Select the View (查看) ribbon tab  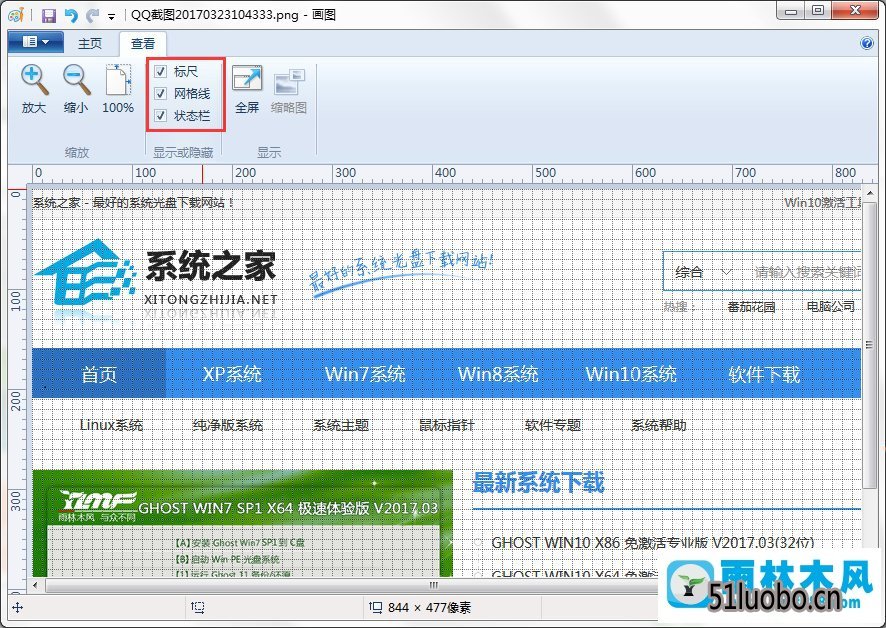tap(143, 44)
